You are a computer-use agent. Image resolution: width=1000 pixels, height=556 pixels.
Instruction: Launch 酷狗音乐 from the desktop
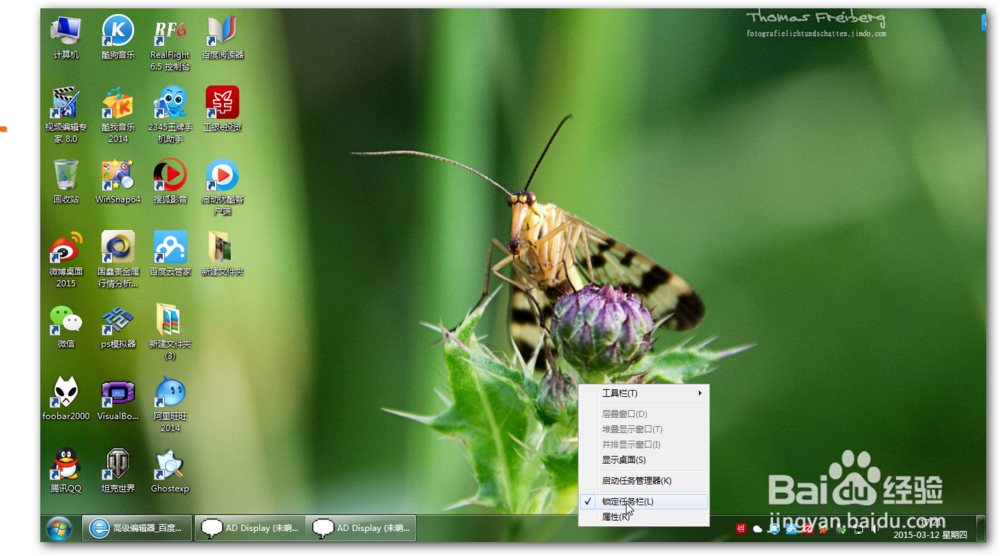pos(118,38)
